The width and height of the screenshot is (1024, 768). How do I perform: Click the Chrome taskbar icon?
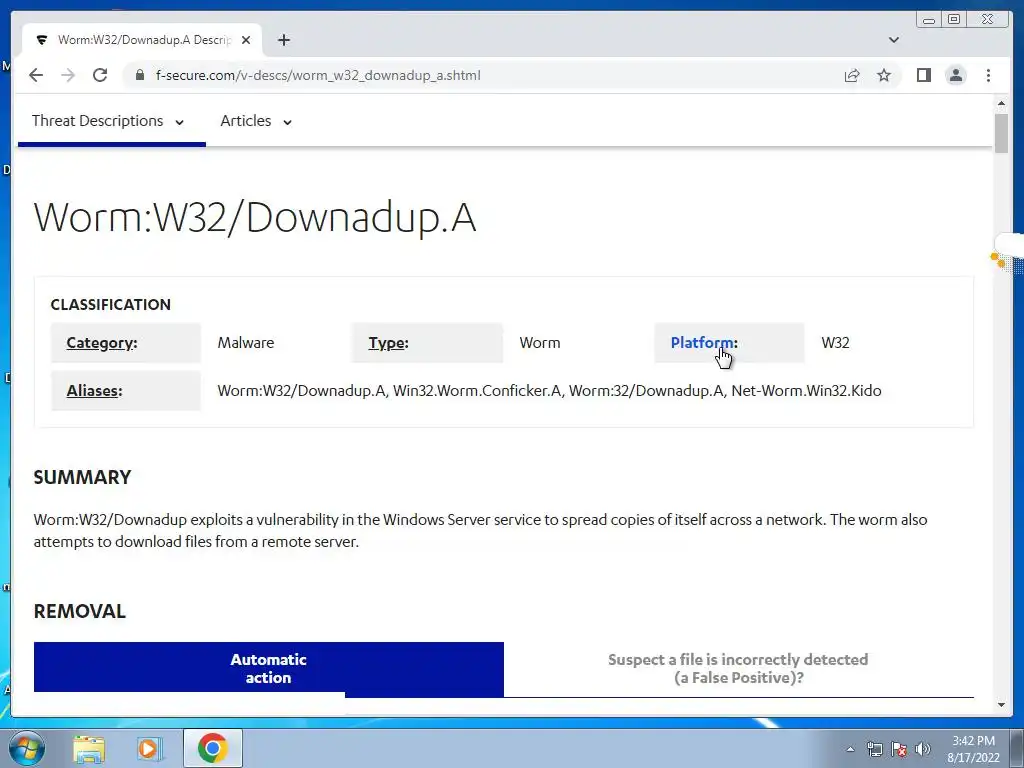[x=212, y=748]
